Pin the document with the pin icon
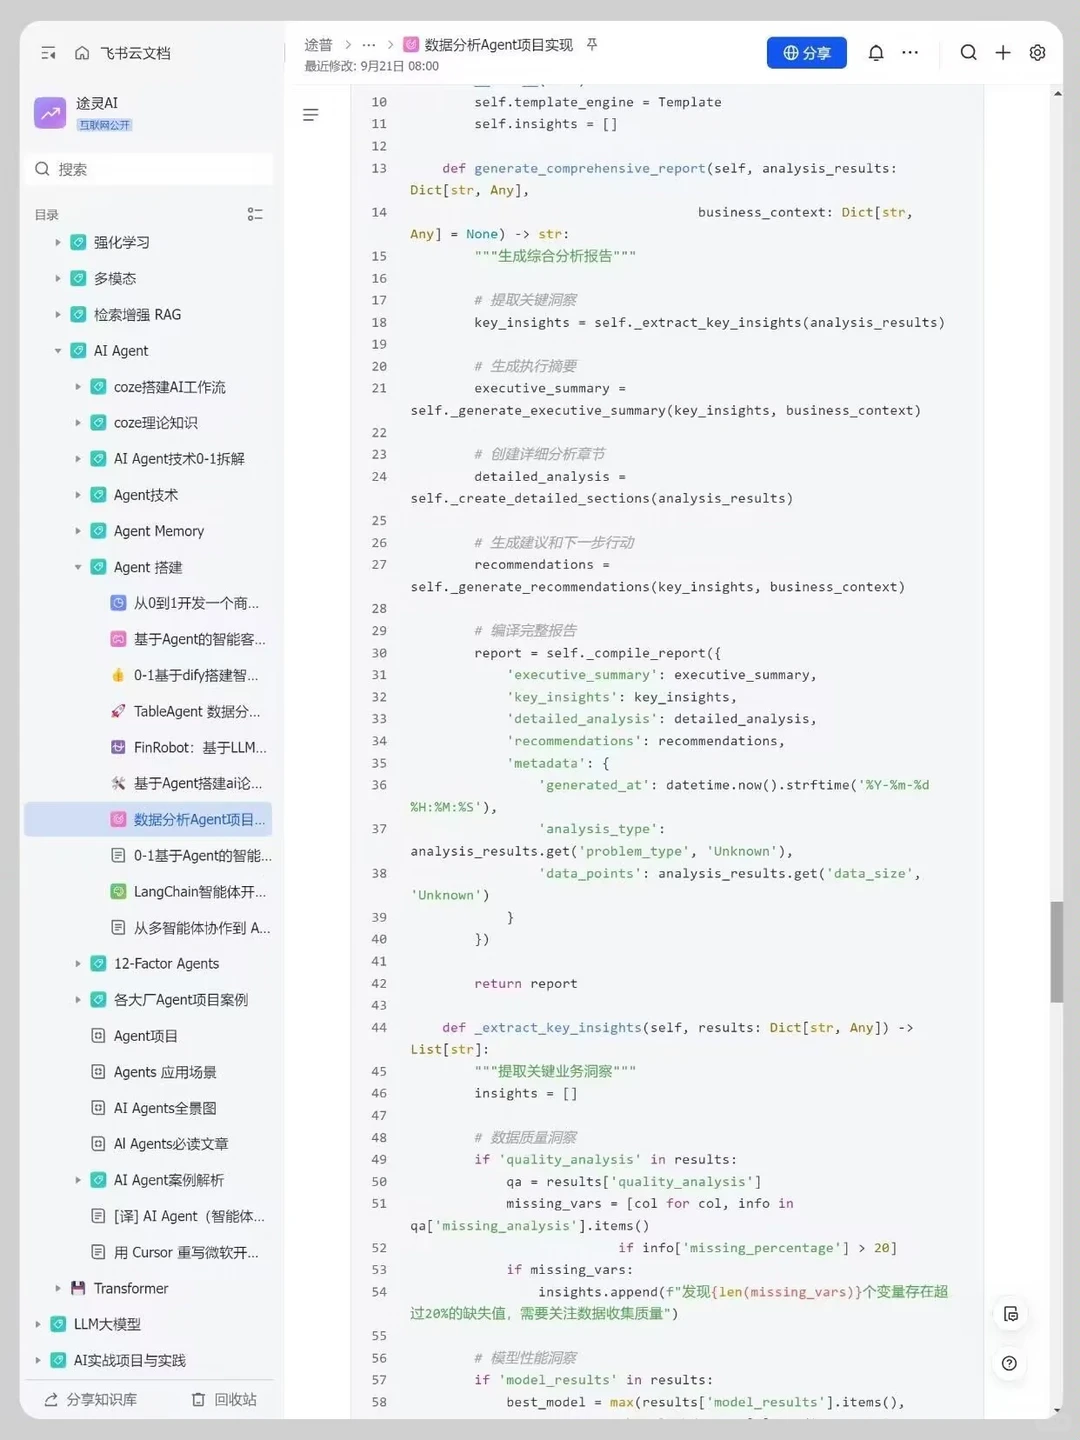Image resolution: width=1080 pixels, height=1440 pixels. click(592, 45)
